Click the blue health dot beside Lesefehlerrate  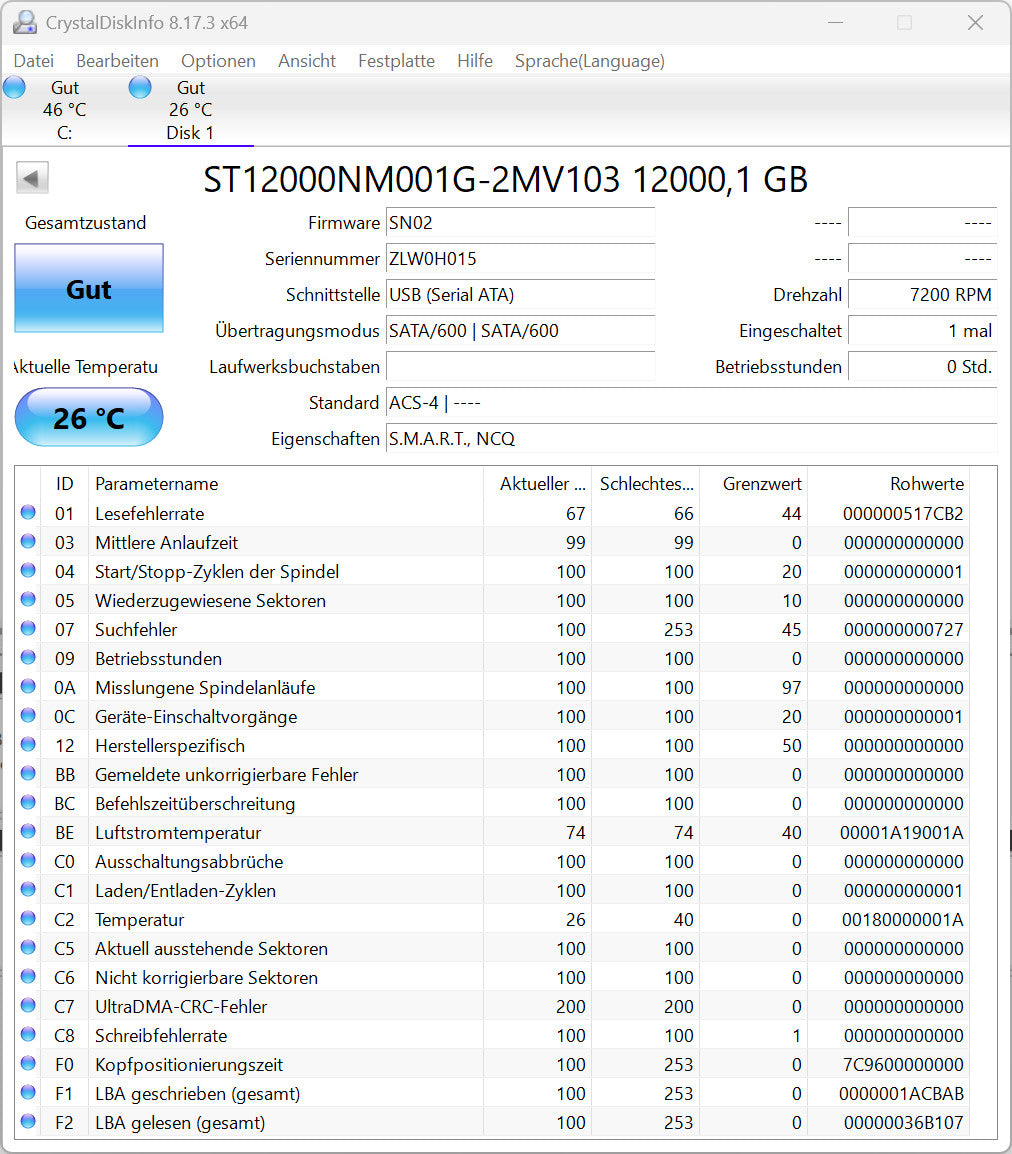click(28, 513)
